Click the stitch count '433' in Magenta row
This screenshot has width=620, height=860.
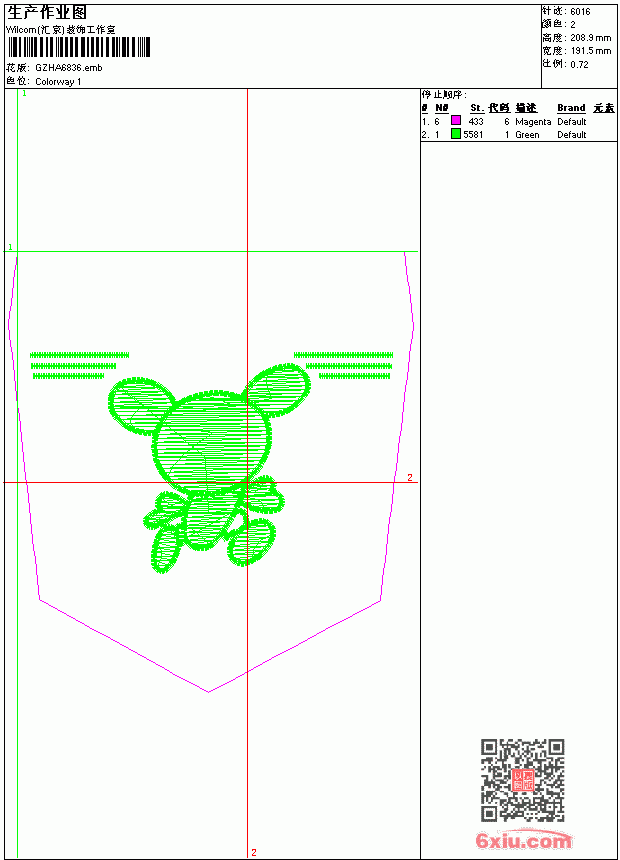(476, 122)
